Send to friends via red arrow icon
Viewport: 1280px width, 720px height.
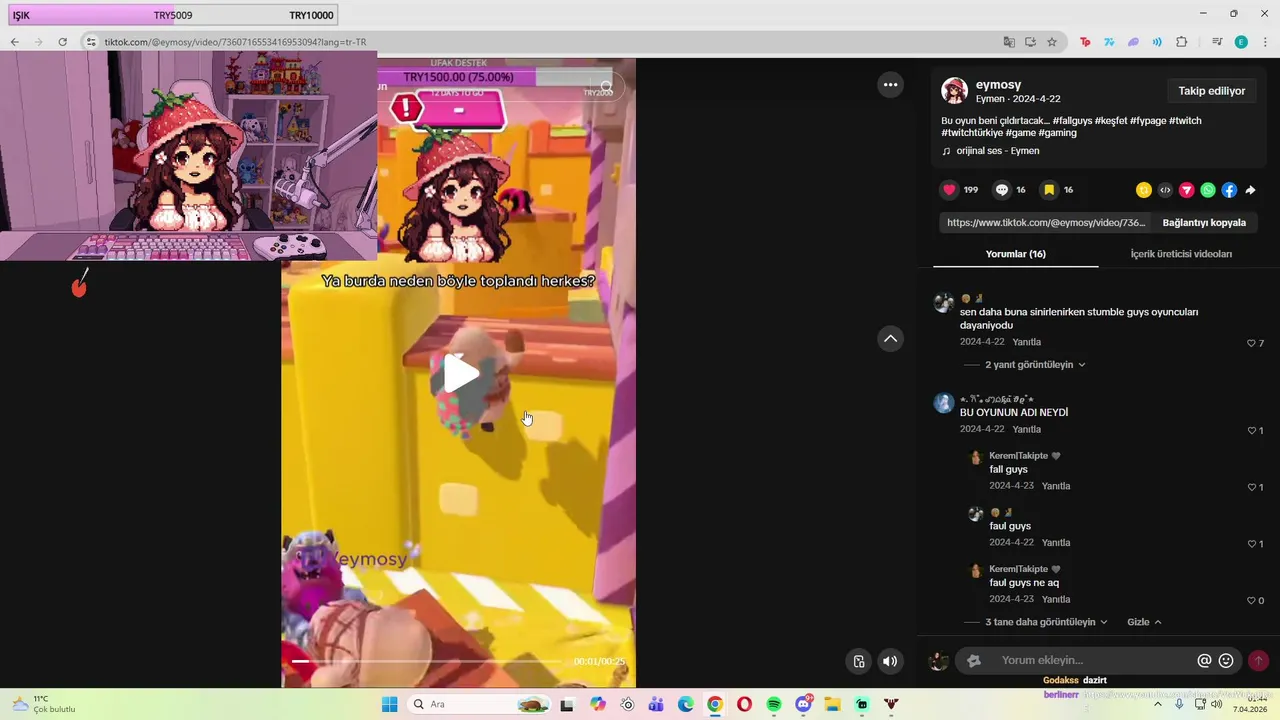[x=1187, y=190]
